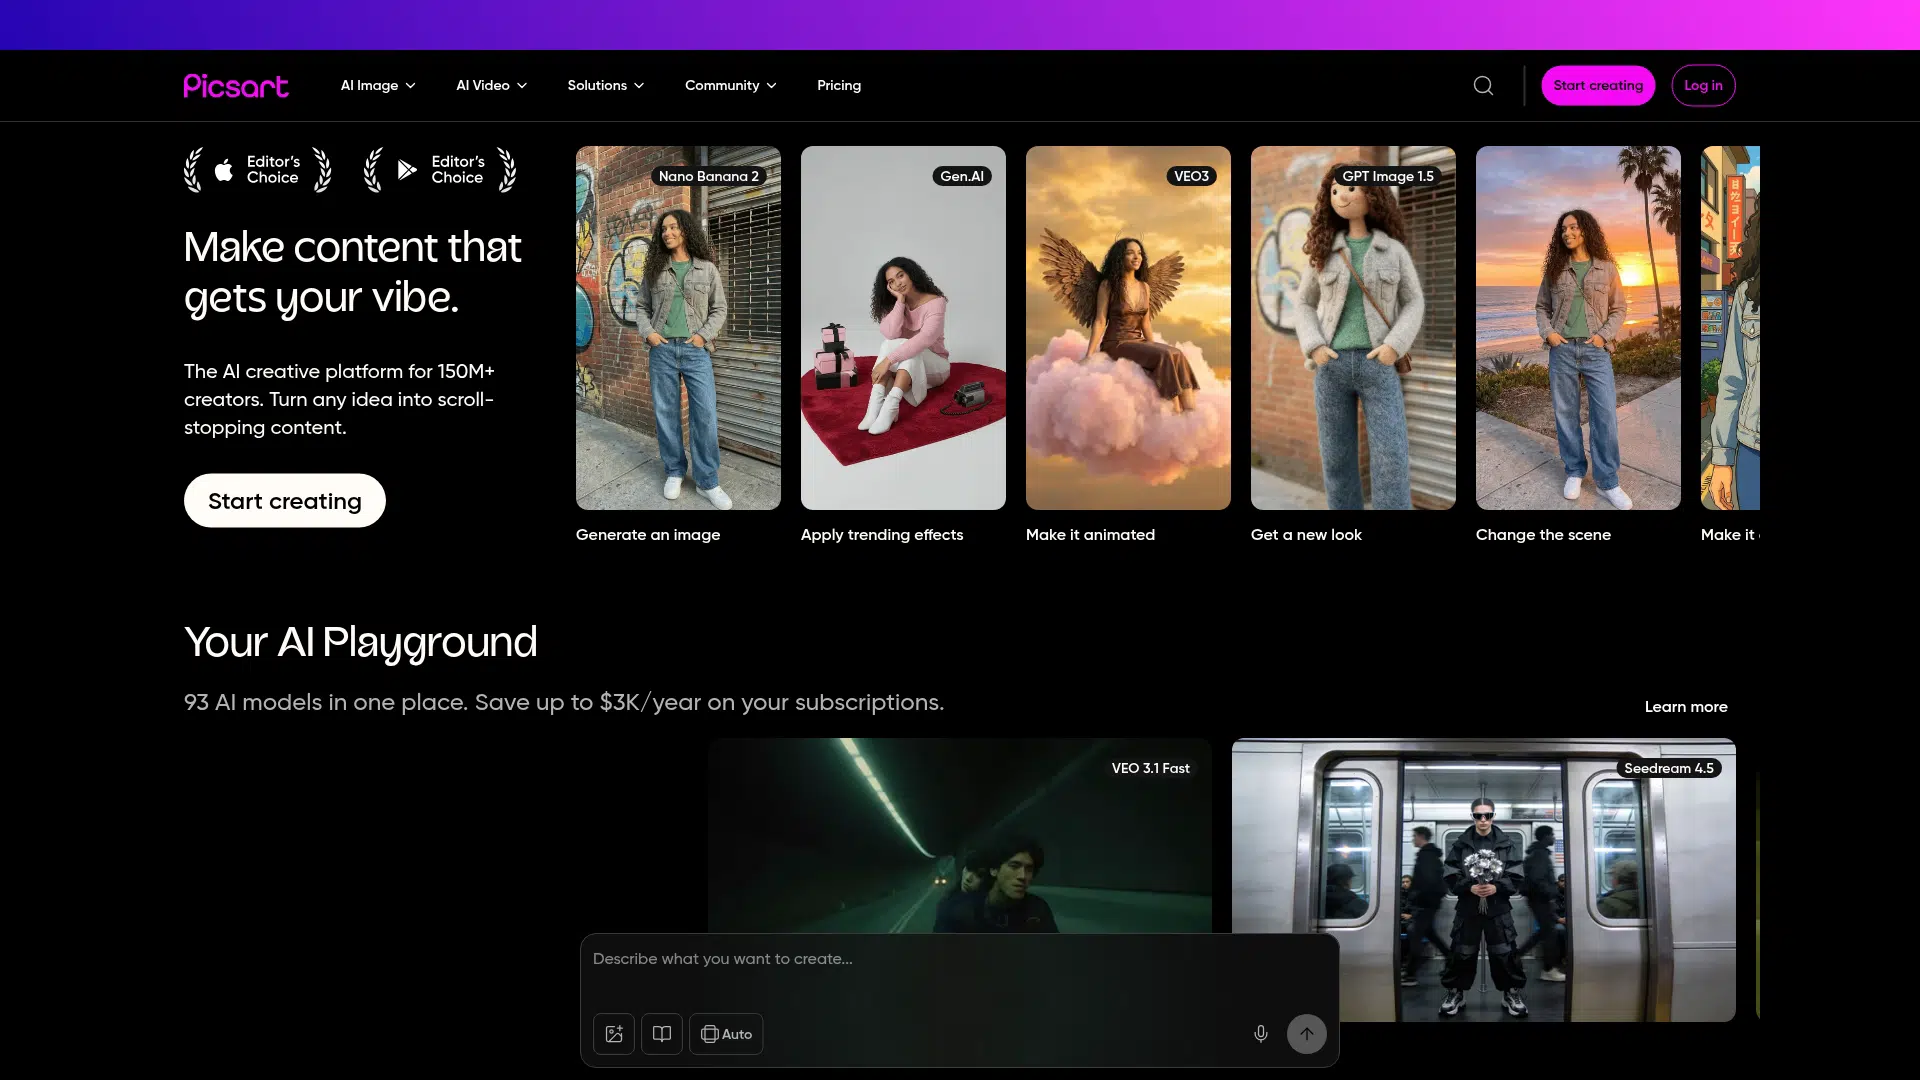This screenshot has width=1920, height=1080.
Task: Open the Solutions dropdown
Action: click(605, 86)
